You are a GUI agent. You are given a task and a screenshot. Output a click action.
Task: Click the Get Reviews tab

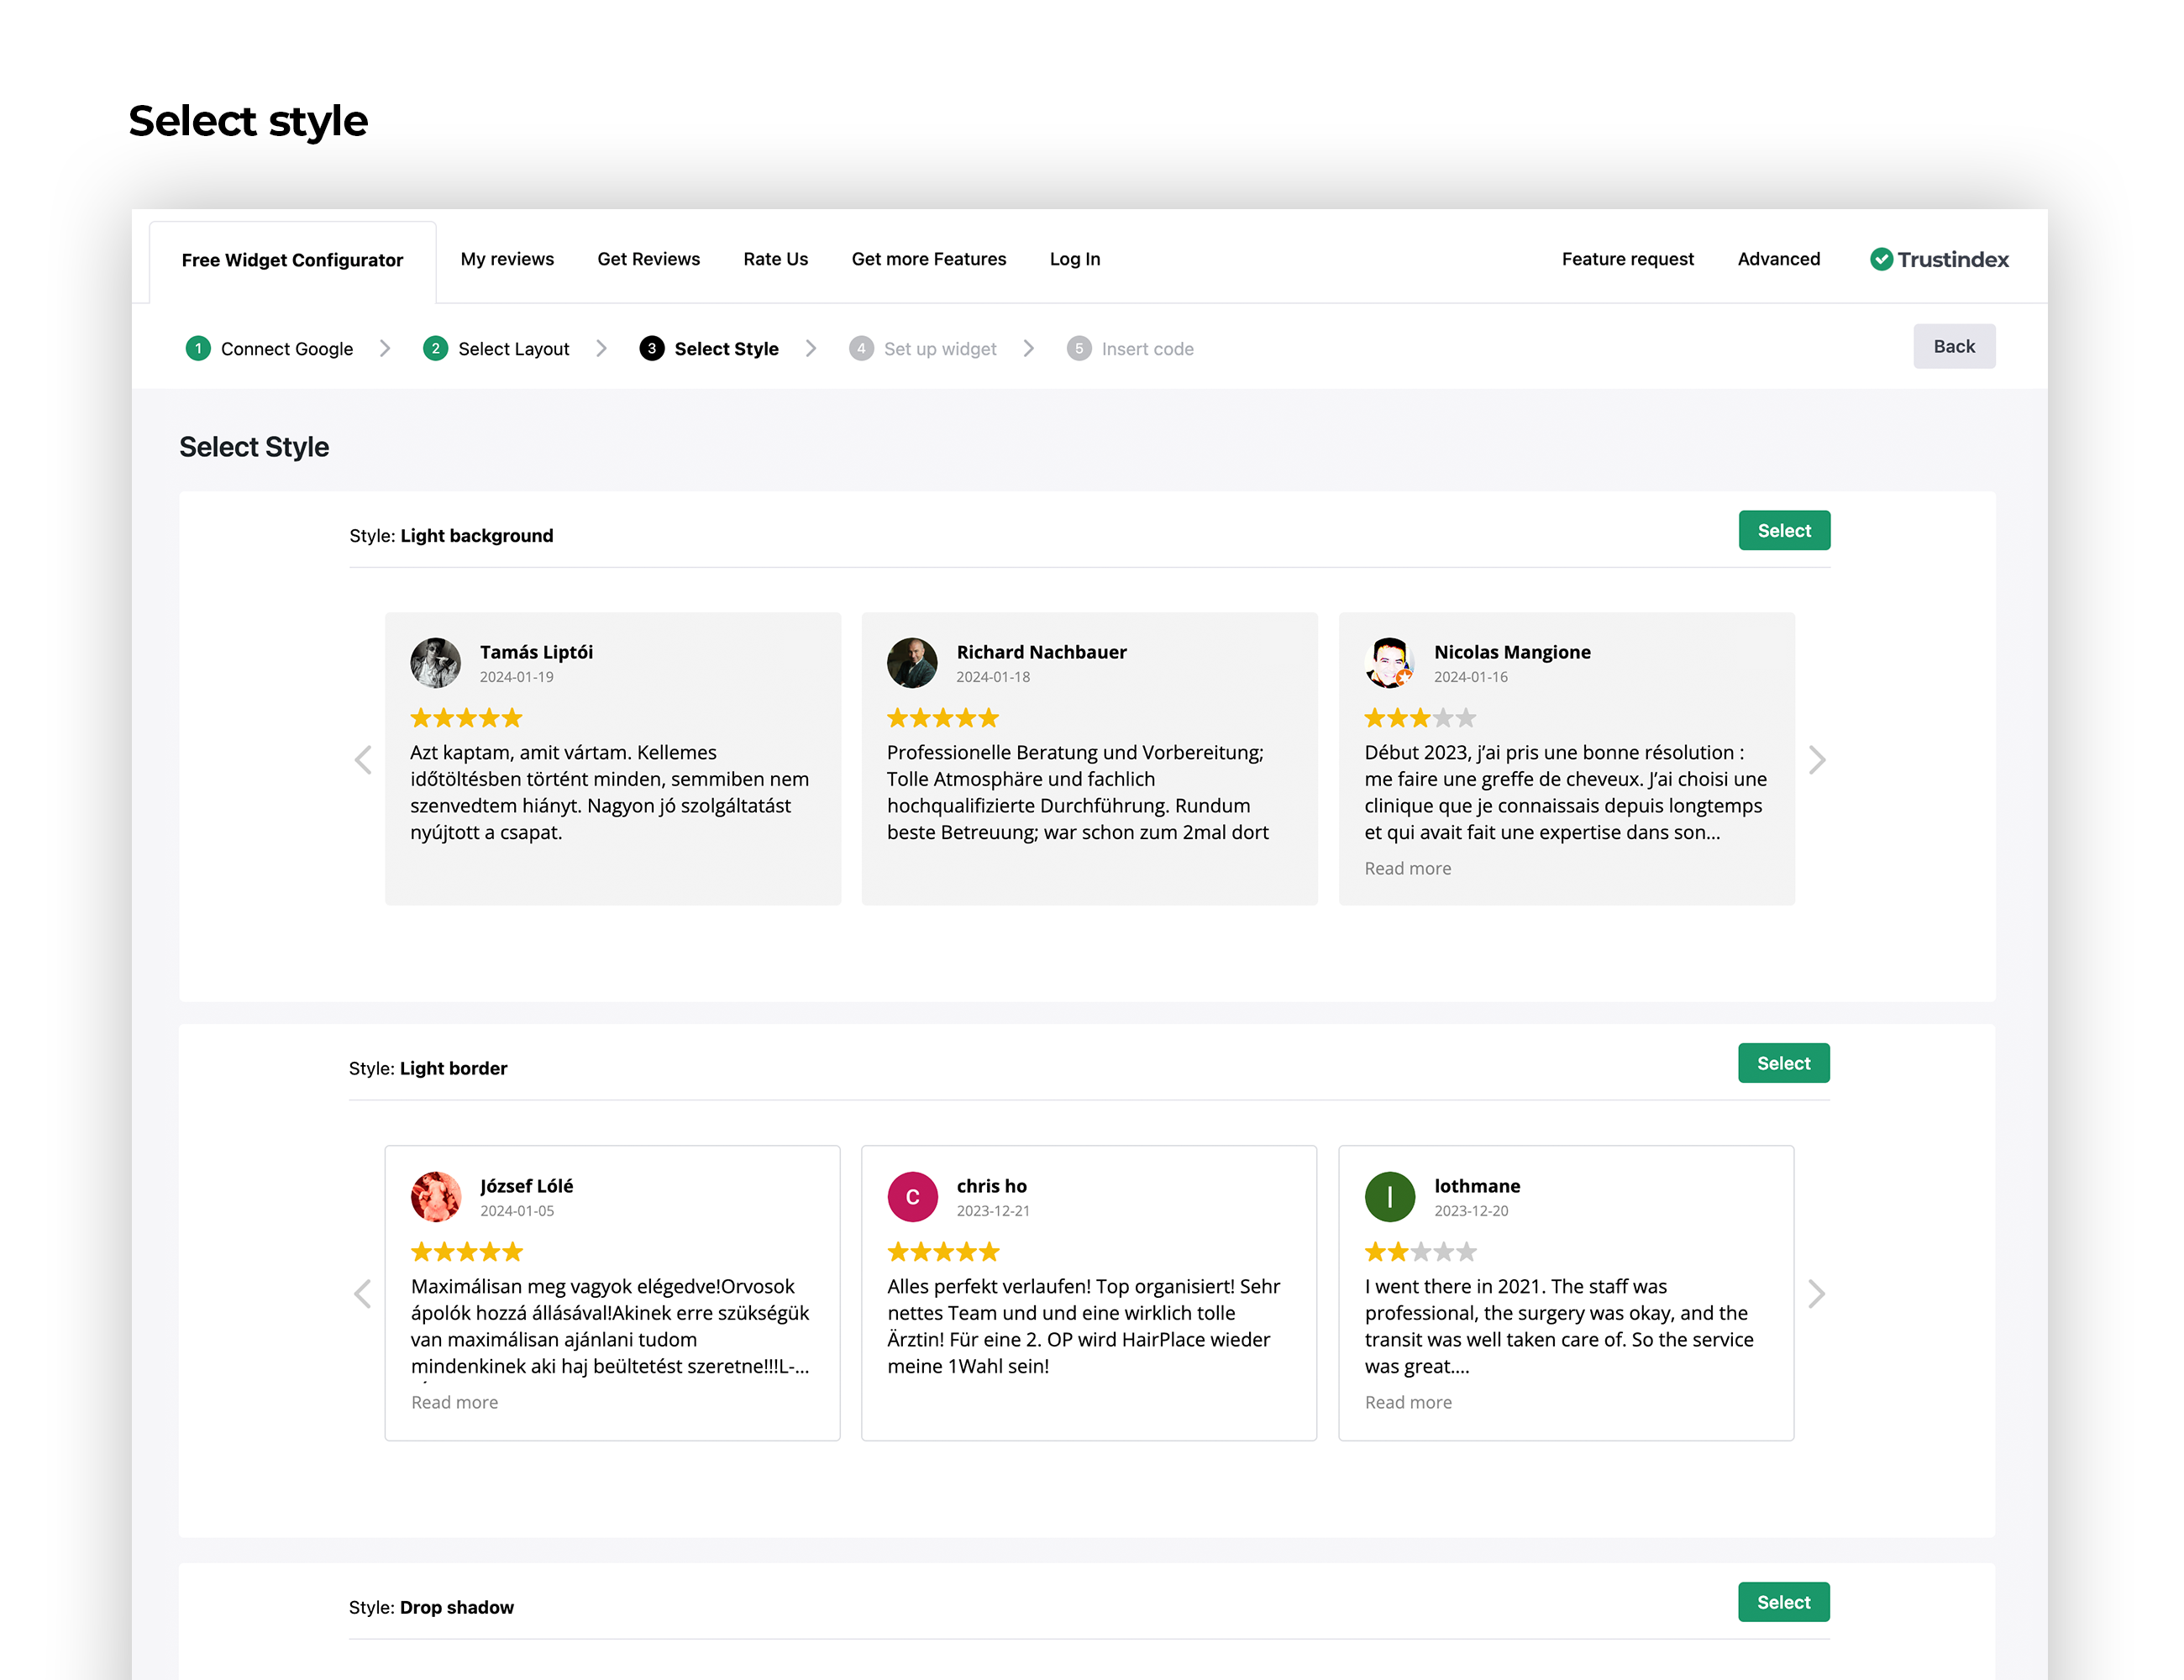coord(648,260)
